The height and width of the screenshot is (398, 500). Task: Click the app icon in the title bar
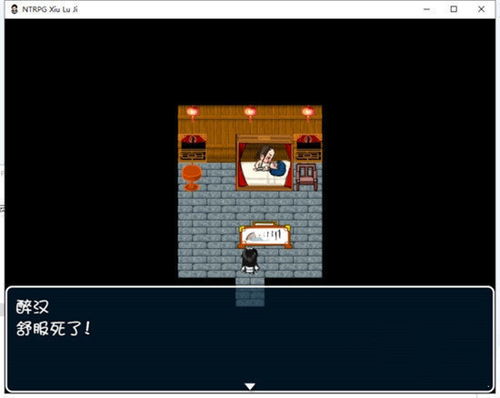pos(14,9)
